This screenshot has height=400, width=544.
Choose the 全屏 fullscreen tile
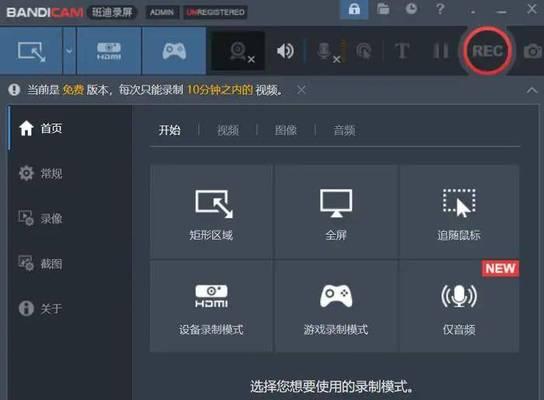pyautogui.click(x=336, y=211)
